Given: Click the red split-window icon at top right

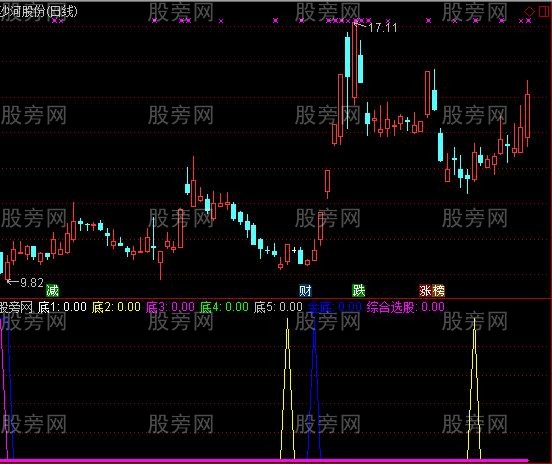Looking at the screenshot, I should pos(545,12).
